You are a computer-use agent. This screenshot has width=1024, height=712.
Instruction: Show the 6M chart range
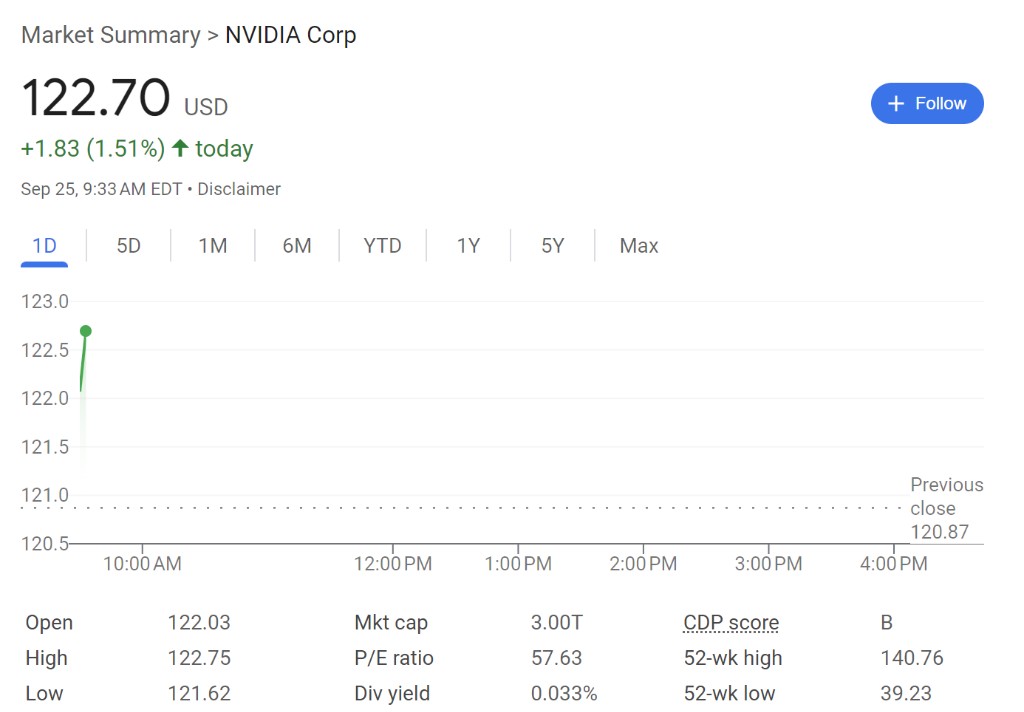click(297, 246)
